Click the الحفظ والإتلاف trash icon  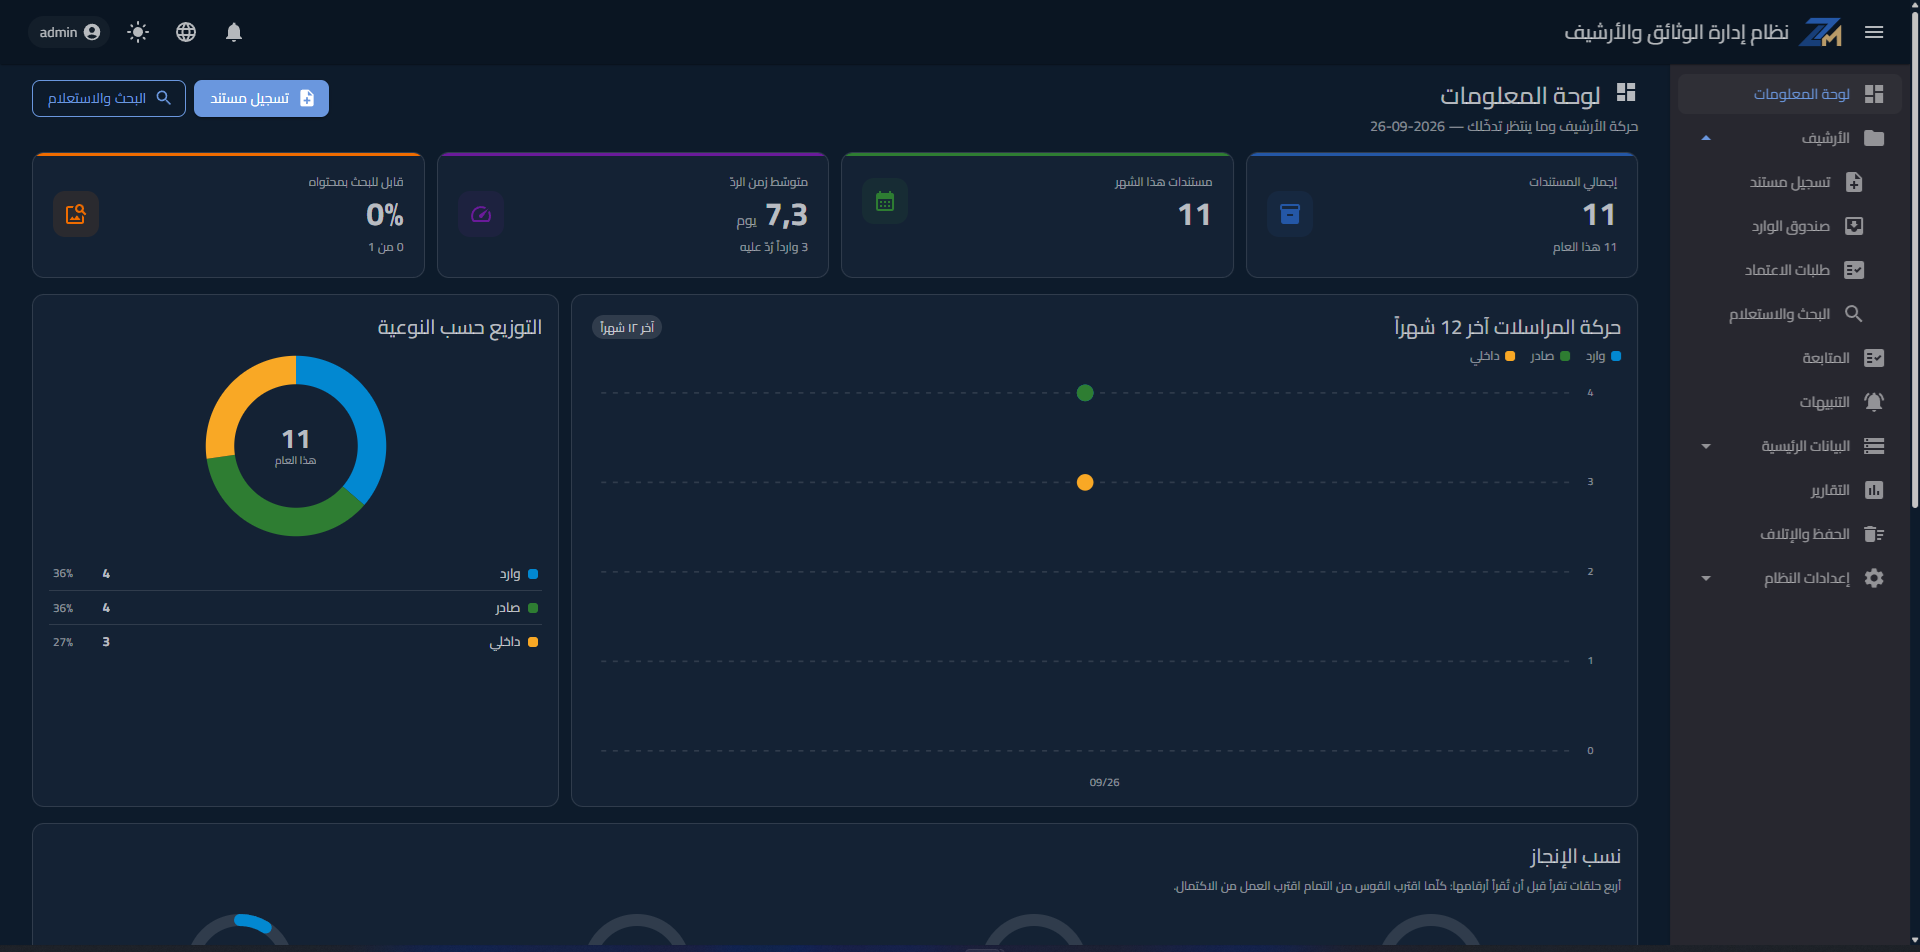pos(1874,534)
